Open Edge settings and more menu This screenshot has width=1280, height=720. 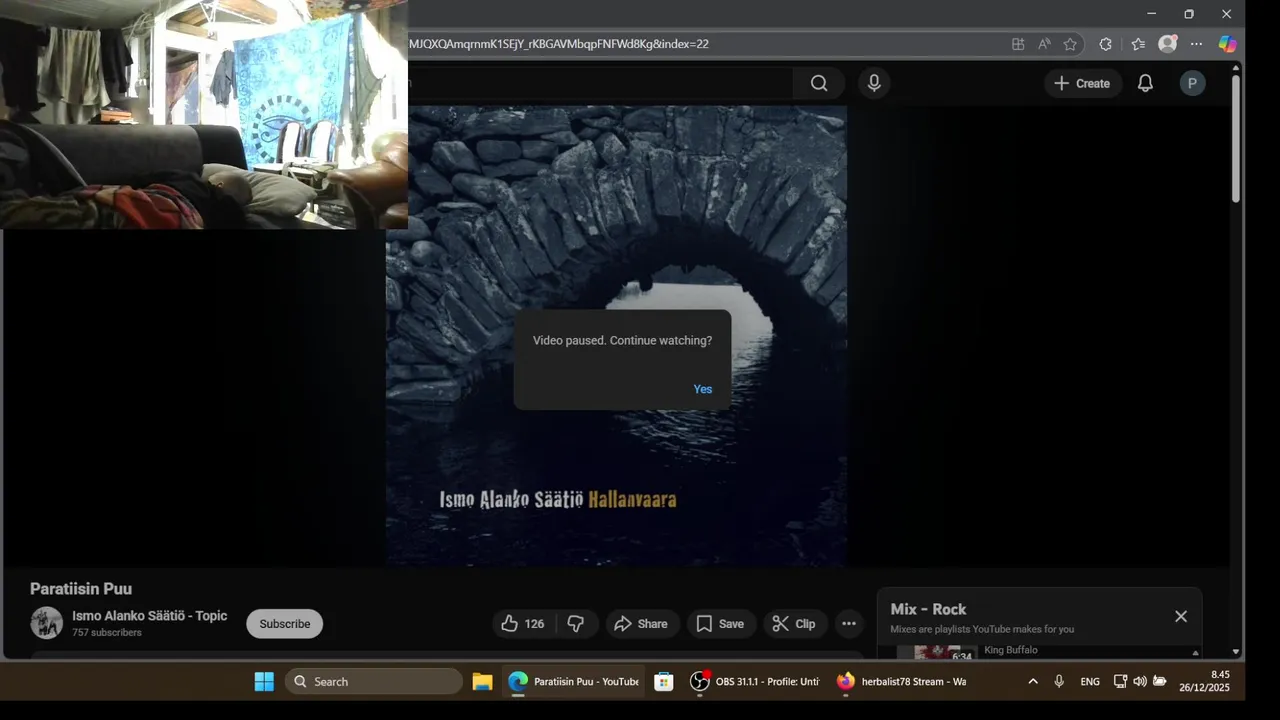(1196, 44)
